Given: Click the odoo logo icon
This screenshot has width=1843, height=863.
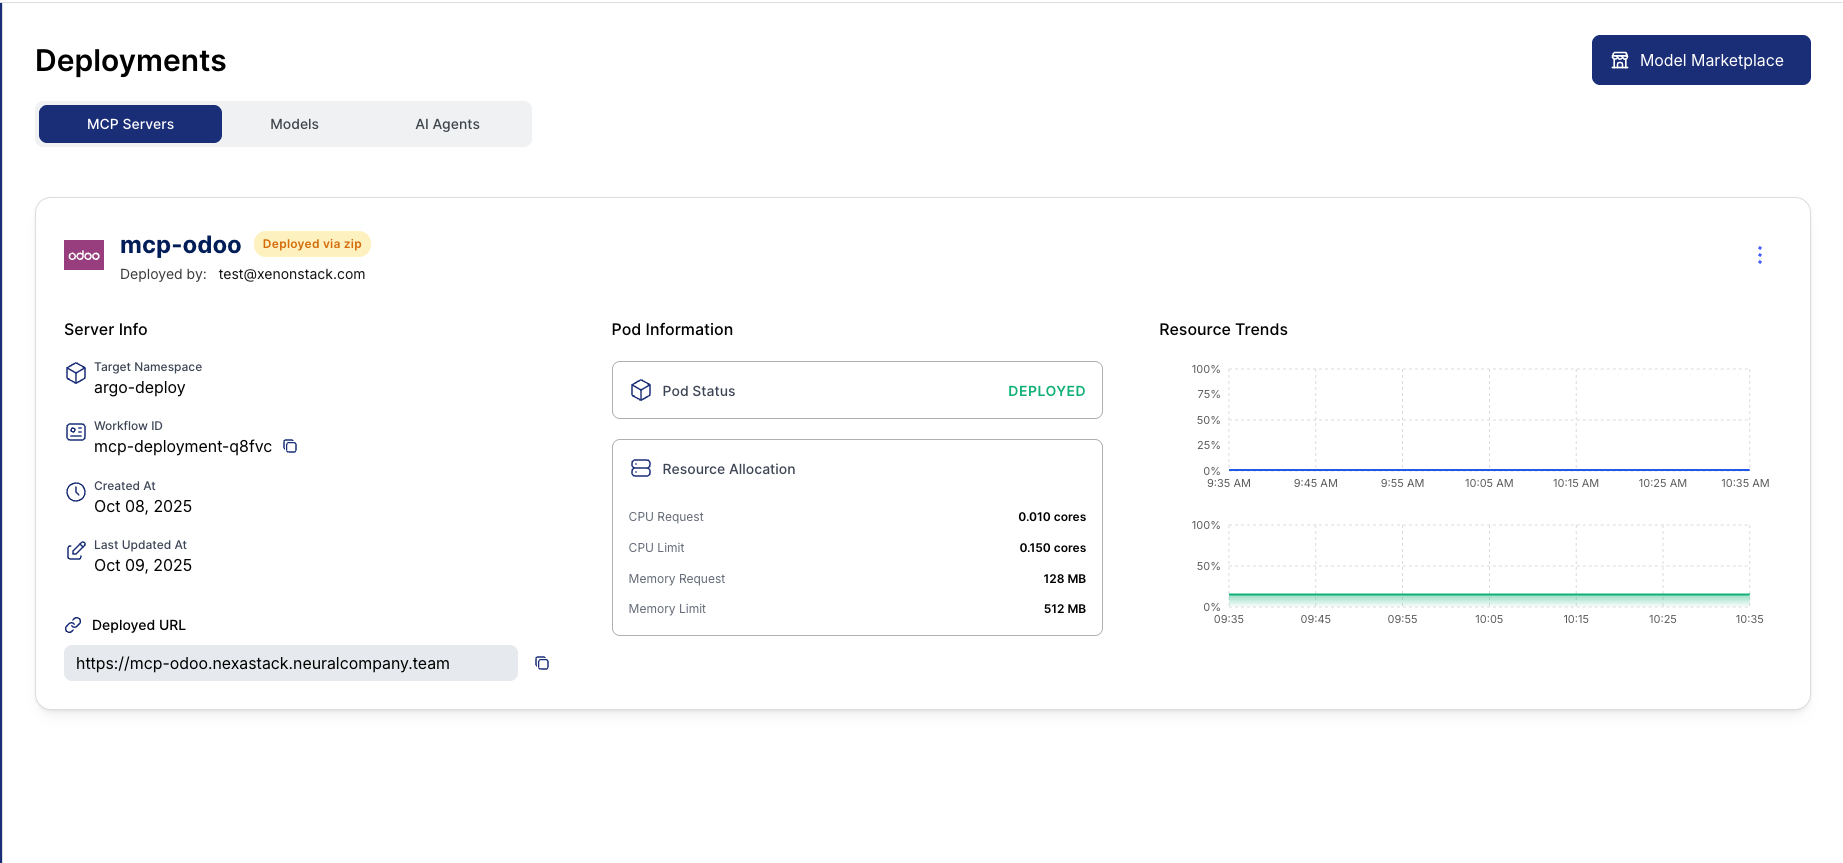Looking at the screenshot, I should point(84,255).
